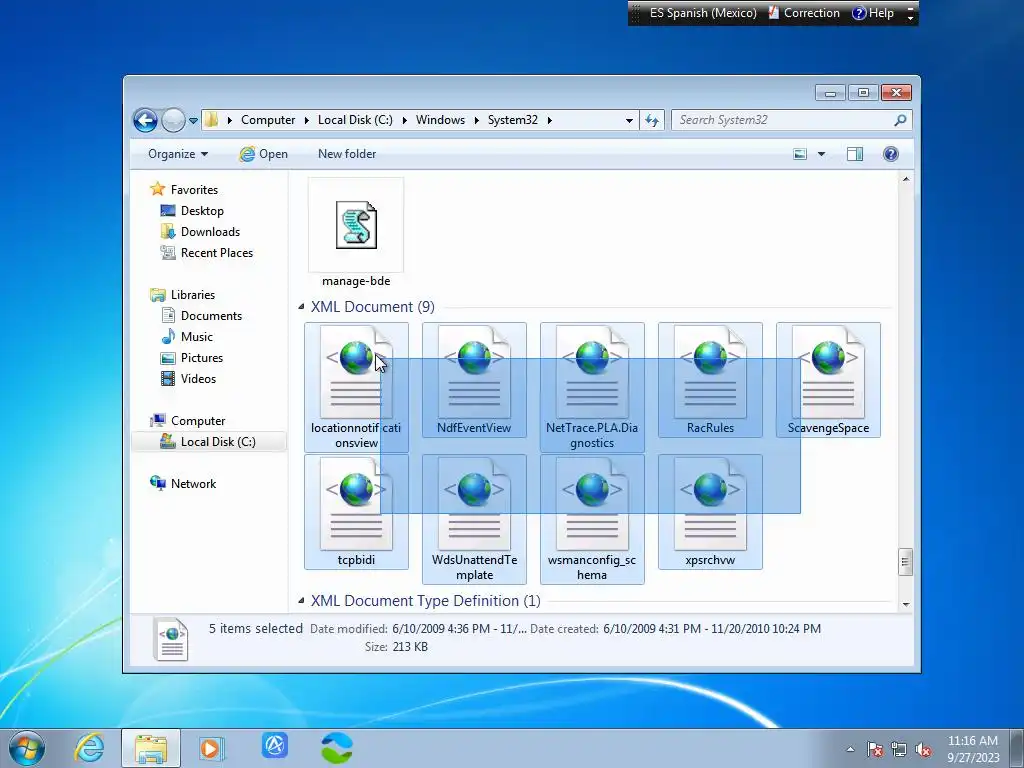Open the Documents library

coord(211,315)
